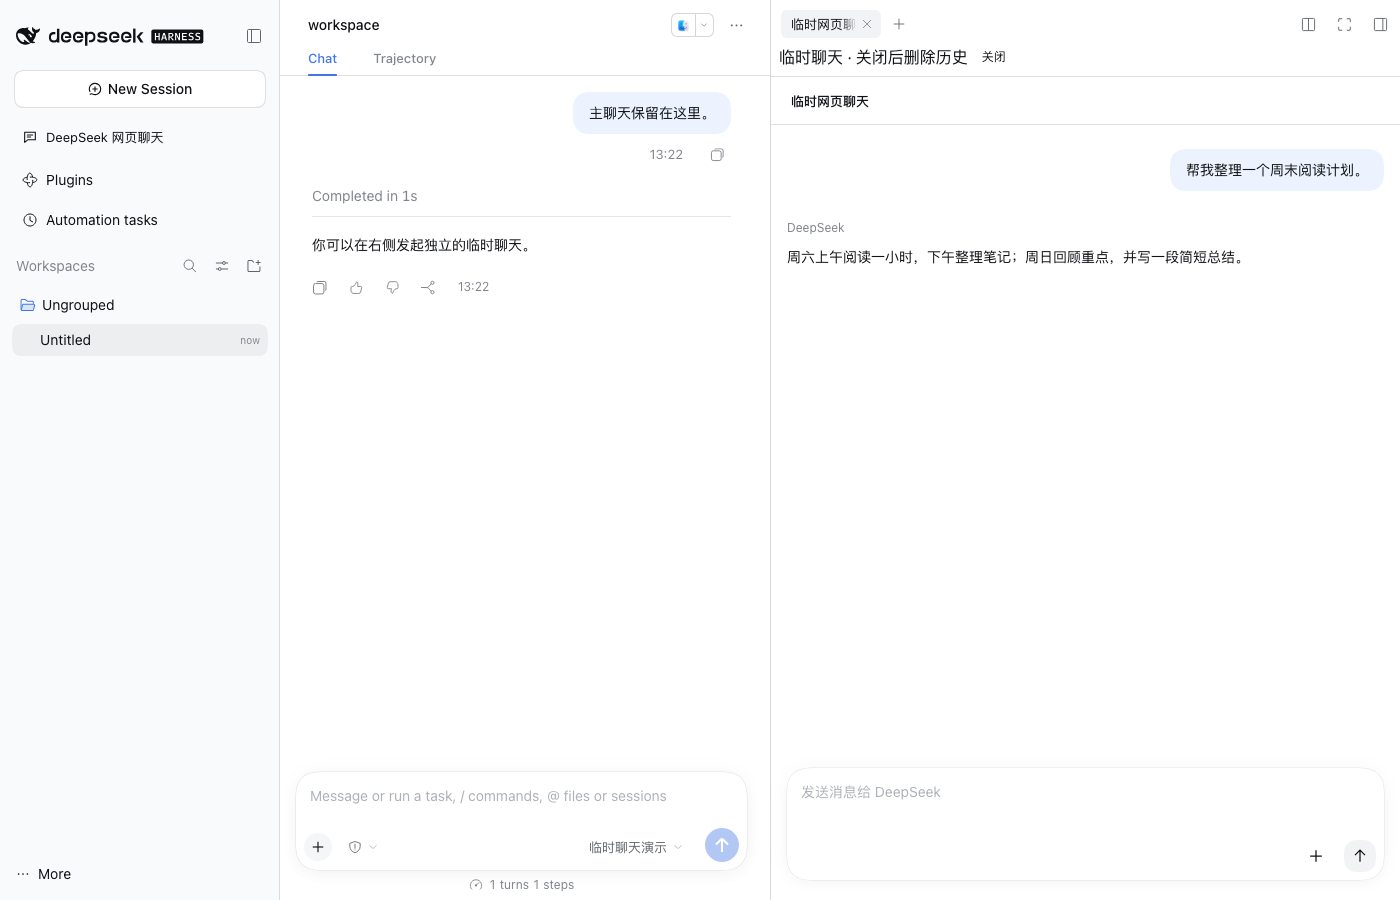
Task: Enter fullscreen for right panel
Action: click(x=1344, y=25)
